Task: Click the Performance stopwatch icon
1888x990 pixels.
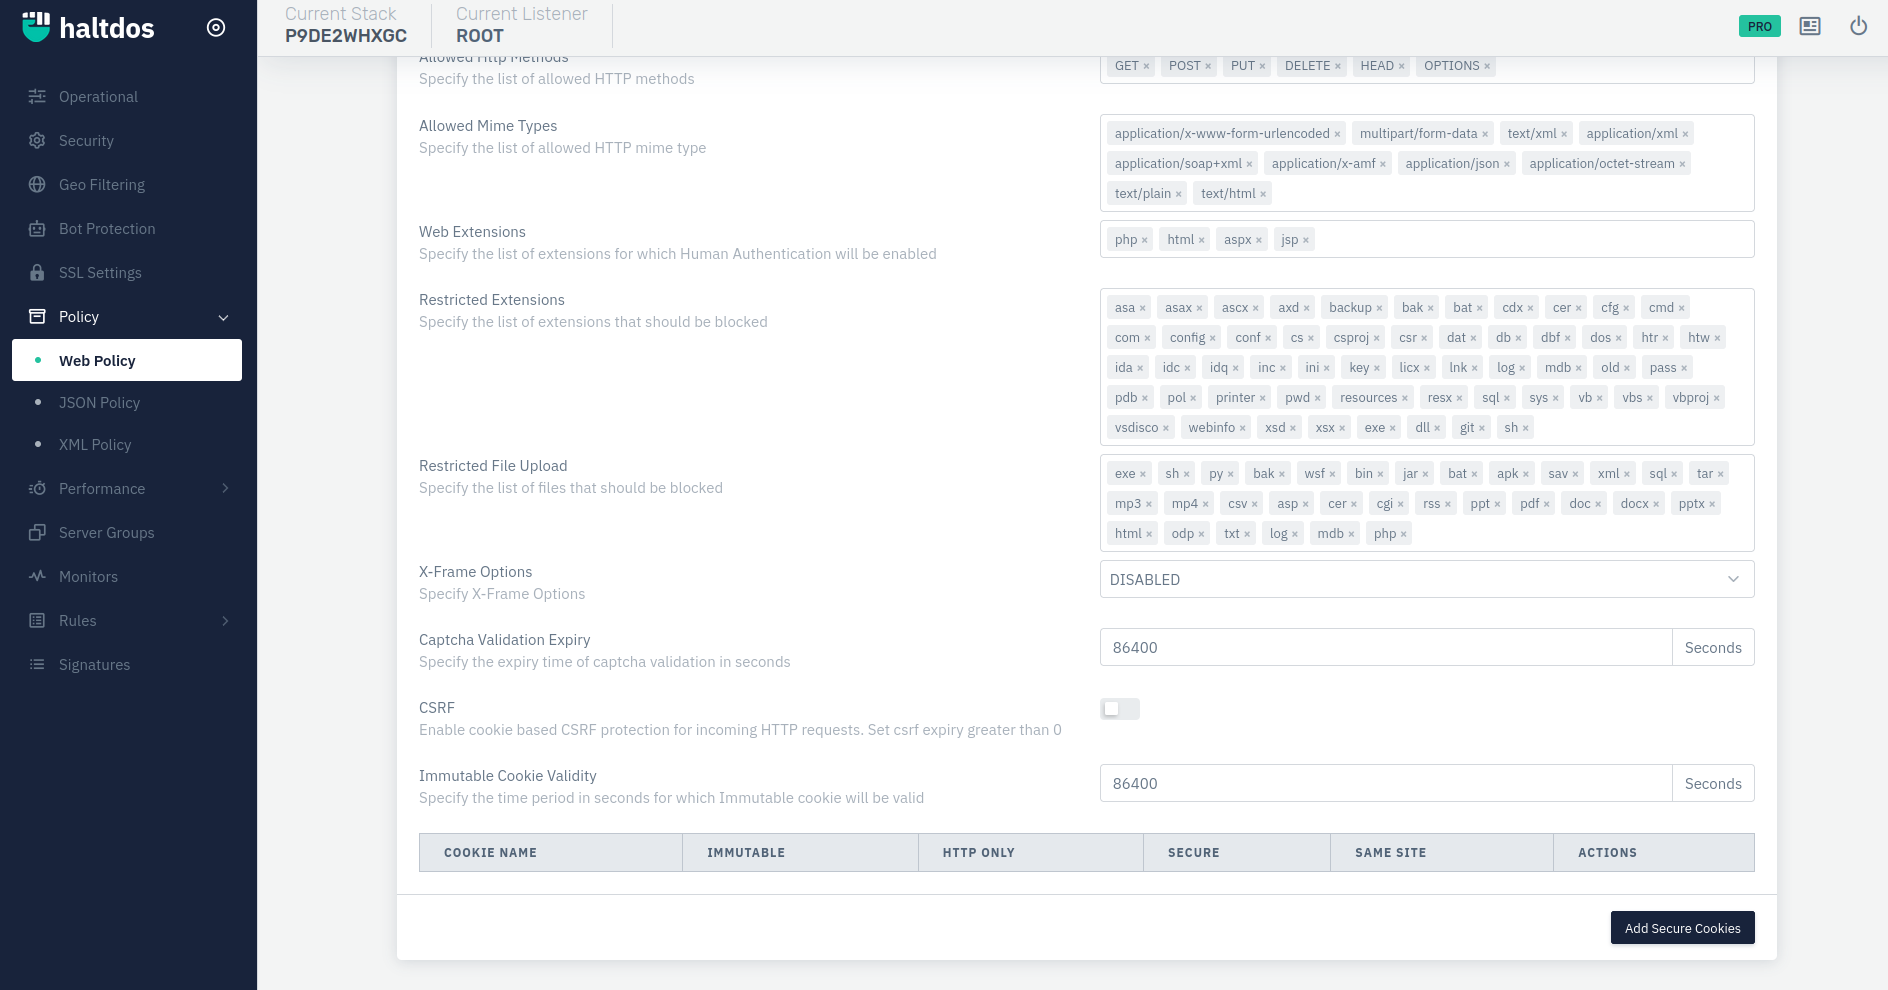Action: 37,489
